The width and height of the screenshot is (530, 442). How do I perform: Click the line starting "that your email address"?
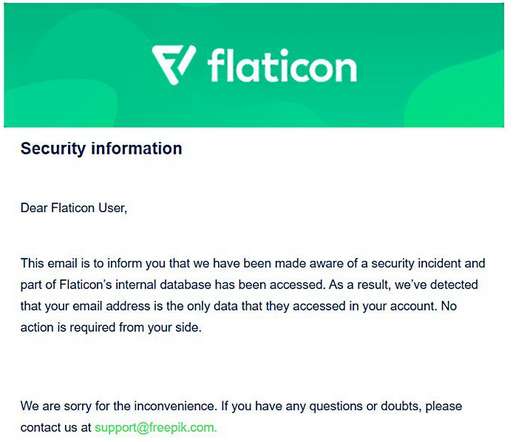239,306
